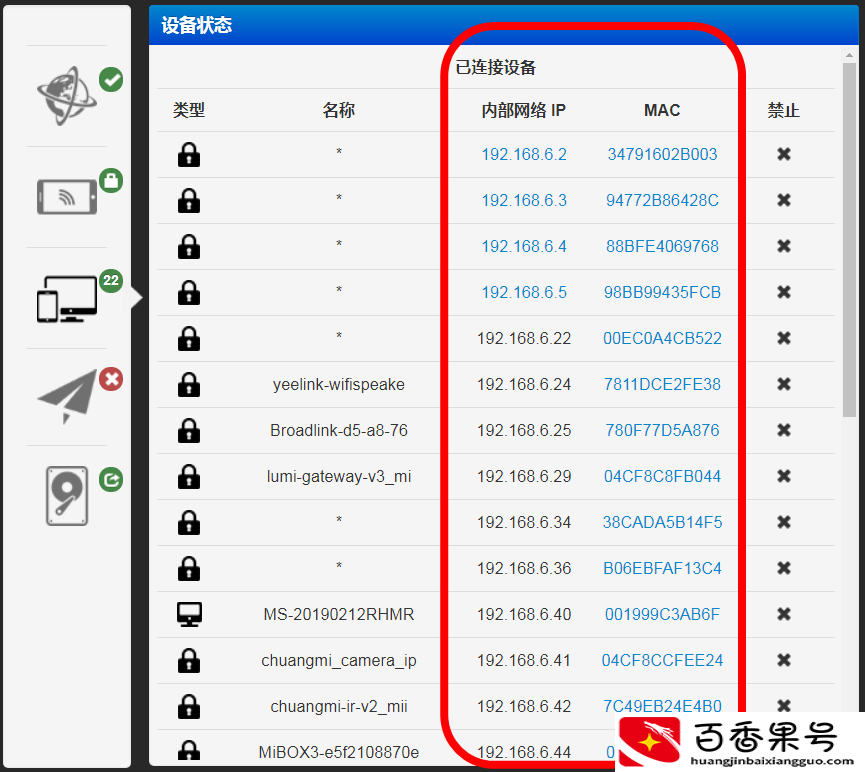Block device 192.168.6.36 with X icon
Image resolution: width=865 pixels, height=772 pixels.
pos(784,568)
